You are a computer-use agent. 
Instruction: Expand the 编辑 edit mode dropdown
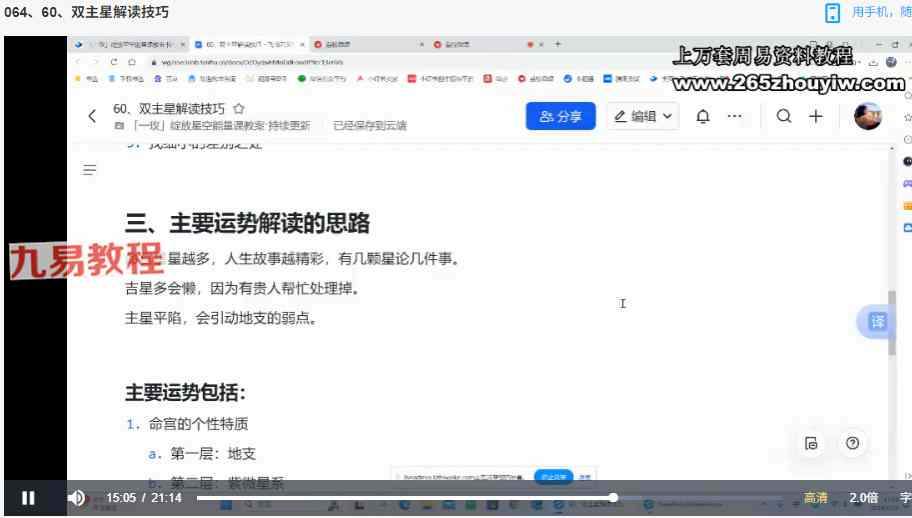(644, 116)
